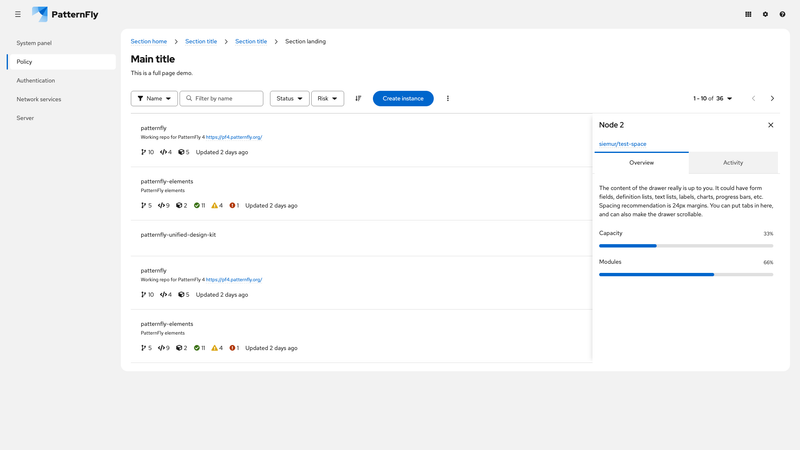The height and width of the screenshot is (450, 800).
Task: Click warning triangle in last patternfly-elements row
Action: (x=214, y=348)
